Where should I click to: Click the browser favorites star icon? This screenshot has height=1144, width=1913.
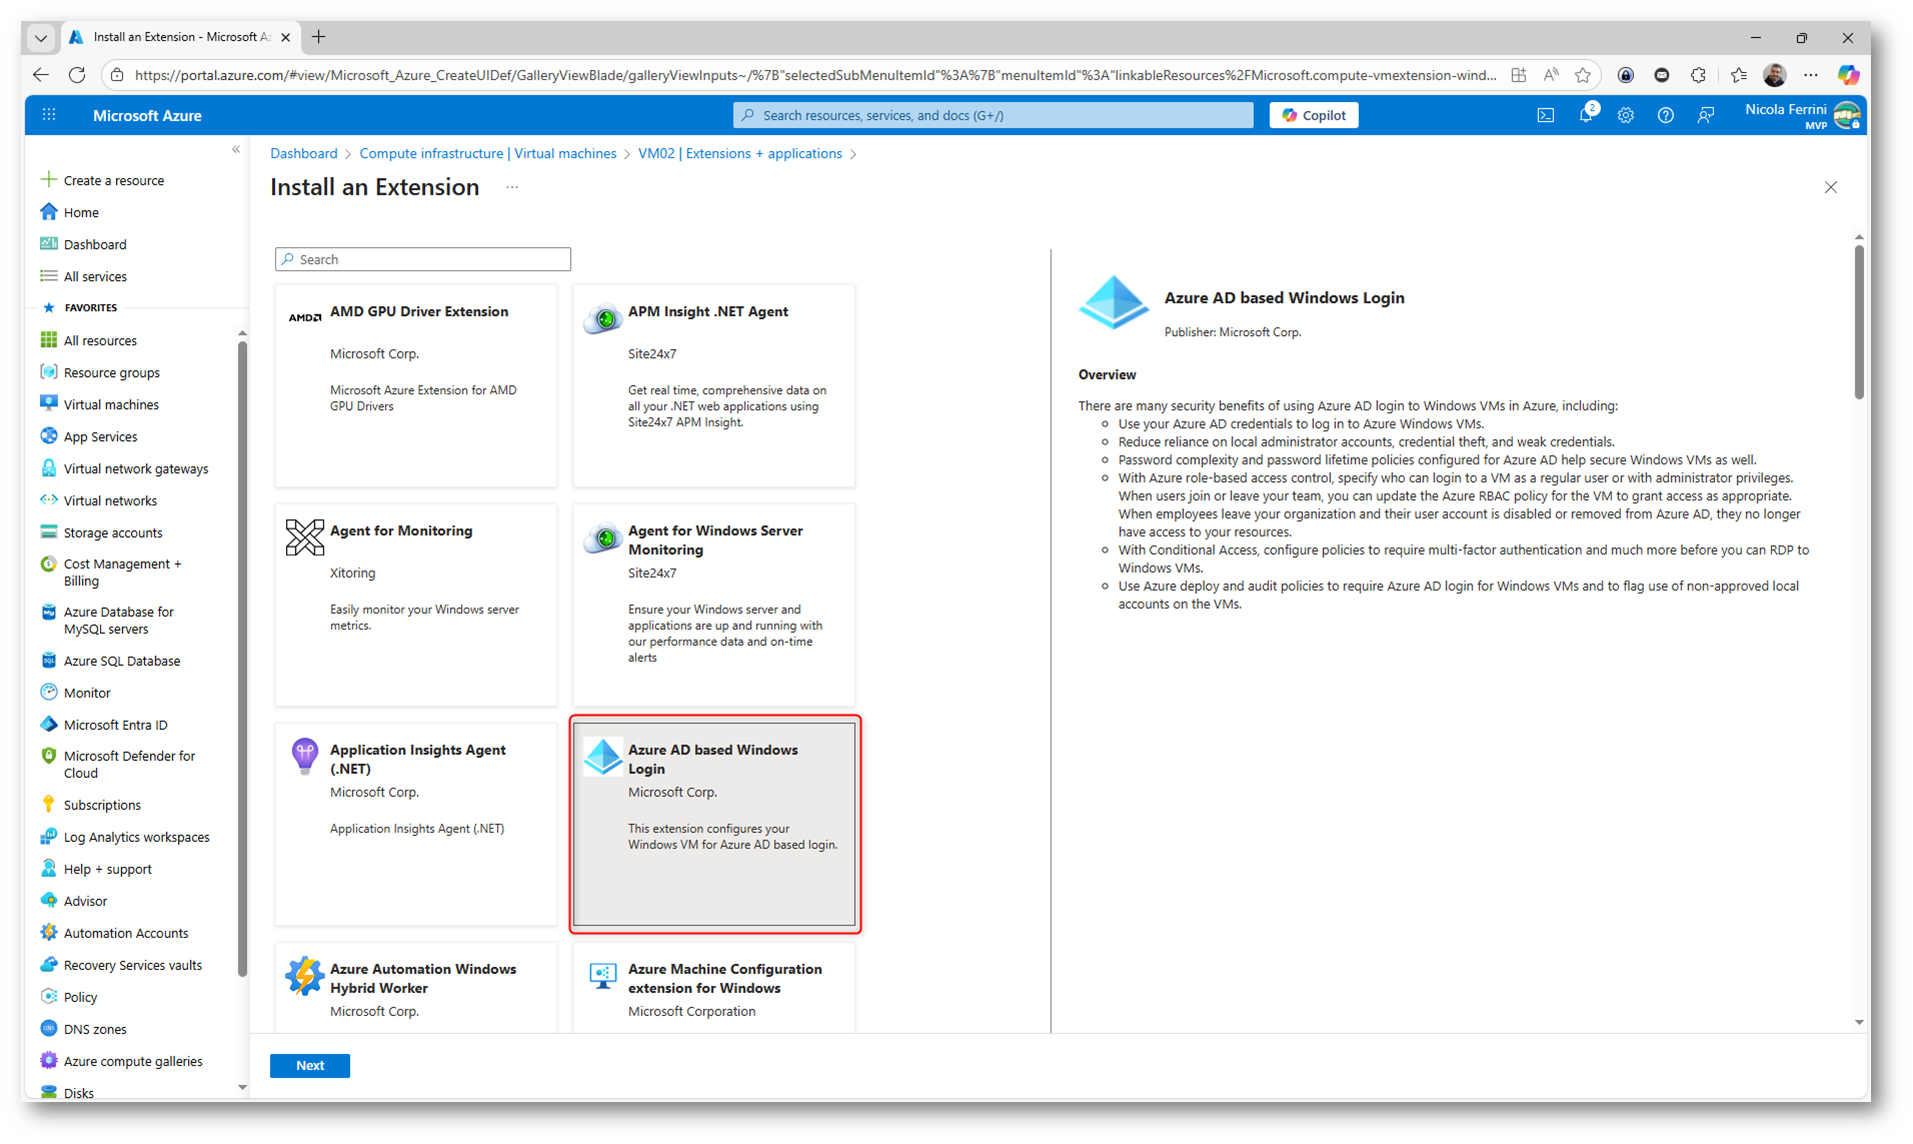pos(1582,75)
